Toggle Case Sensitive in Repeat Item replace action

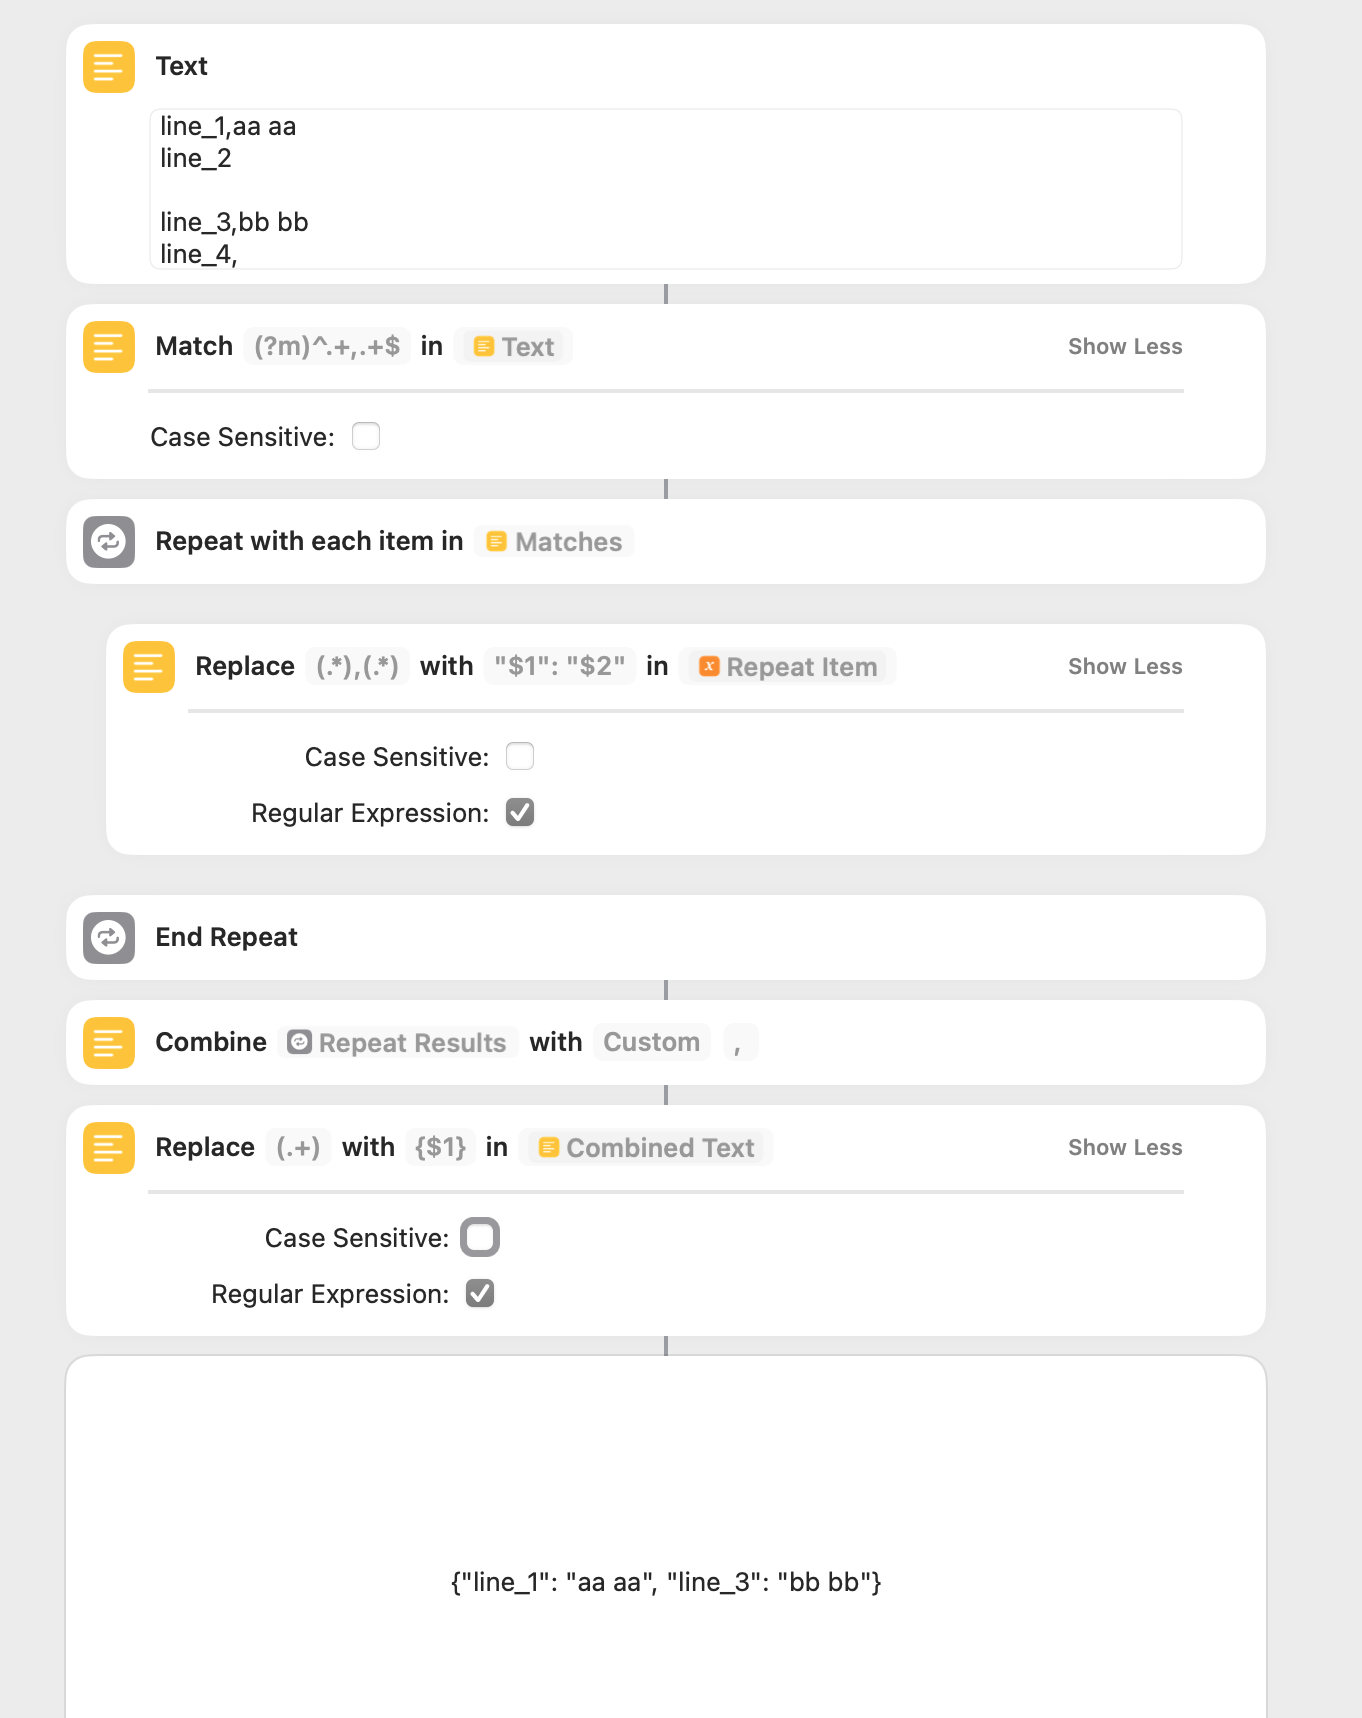[520, 756]
